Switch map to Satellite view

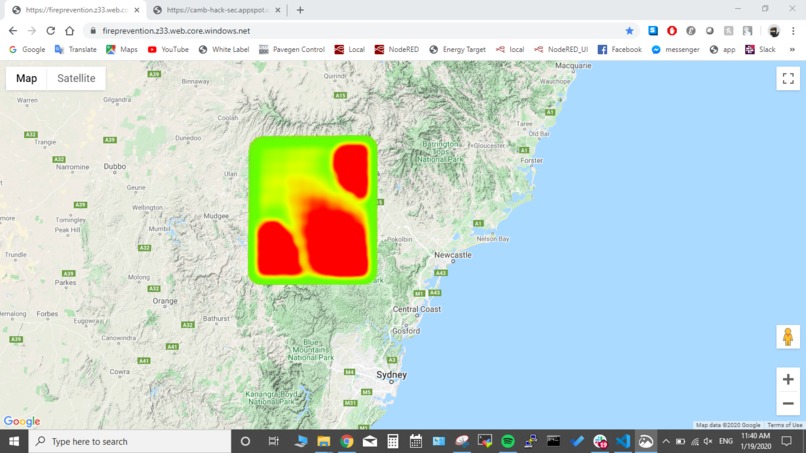[x=76, y=78]
